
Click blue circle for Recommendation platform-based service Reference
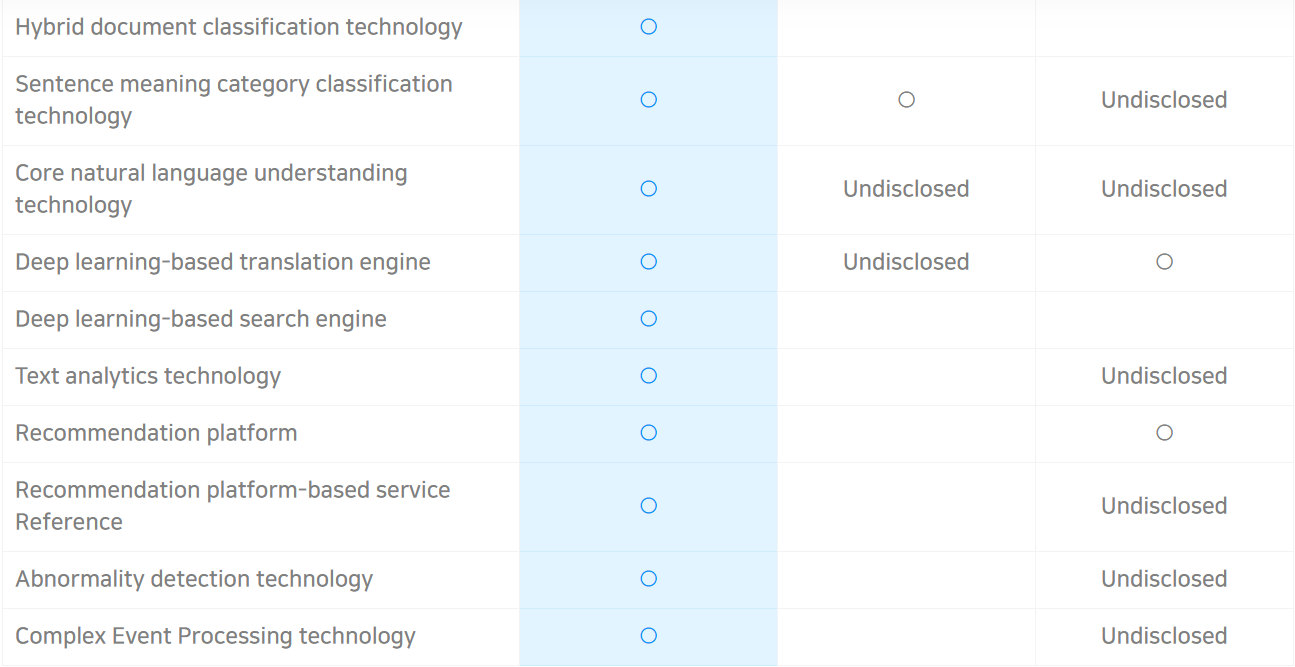click(x=648, y=506)
